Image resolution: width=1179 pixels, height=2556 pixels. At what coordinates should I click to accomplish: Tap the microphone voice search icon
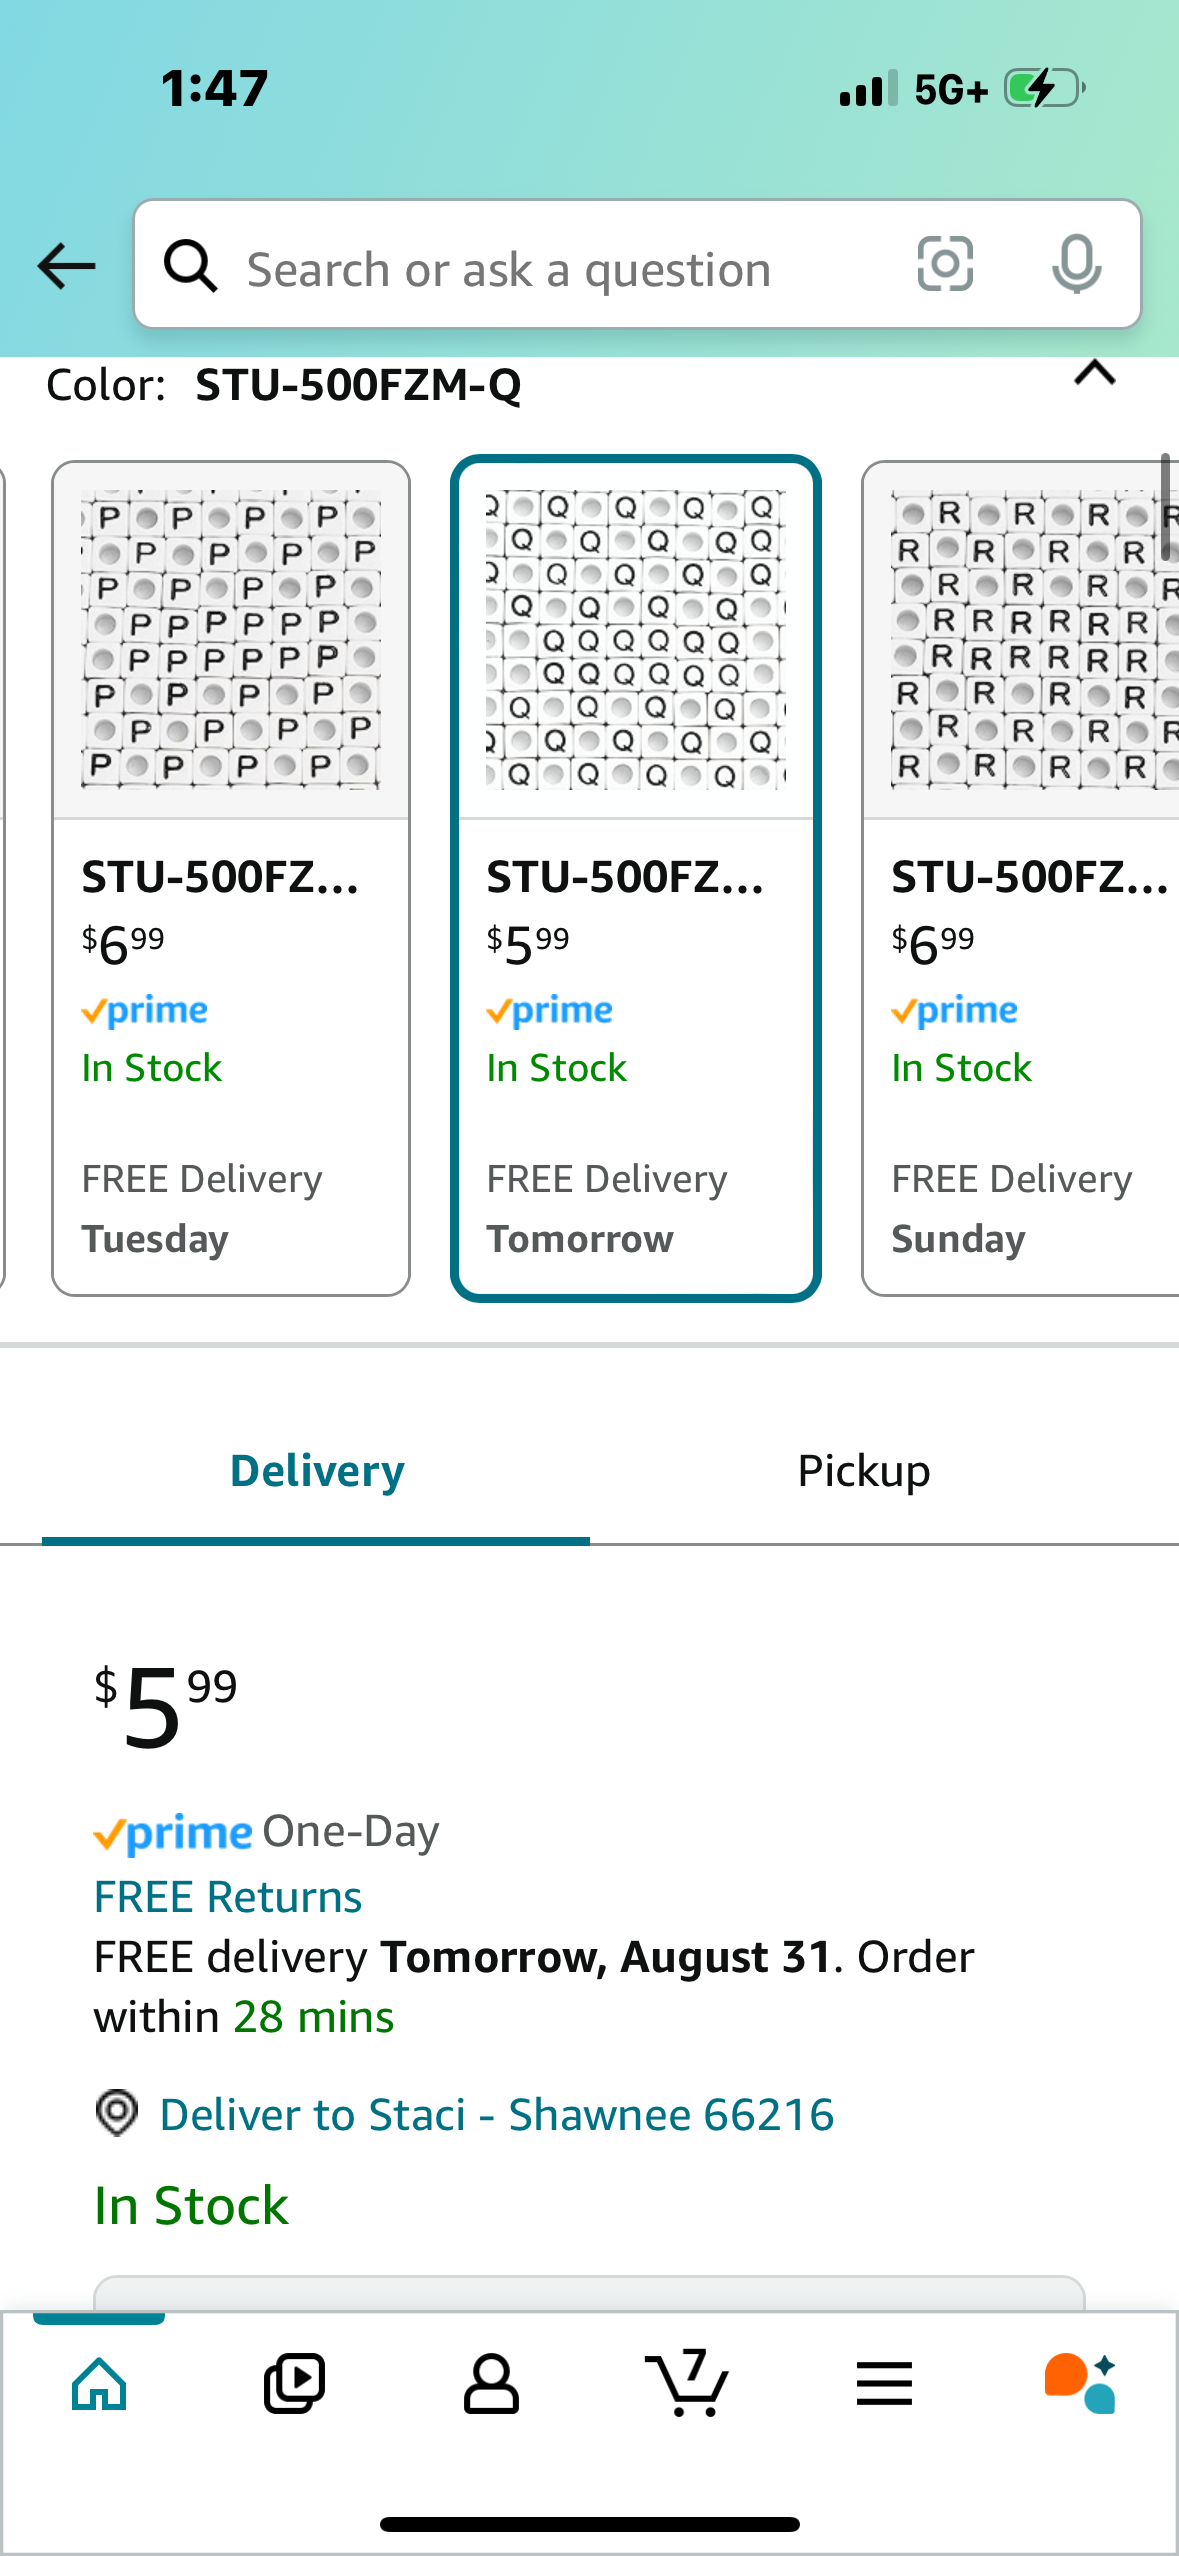1076,265
